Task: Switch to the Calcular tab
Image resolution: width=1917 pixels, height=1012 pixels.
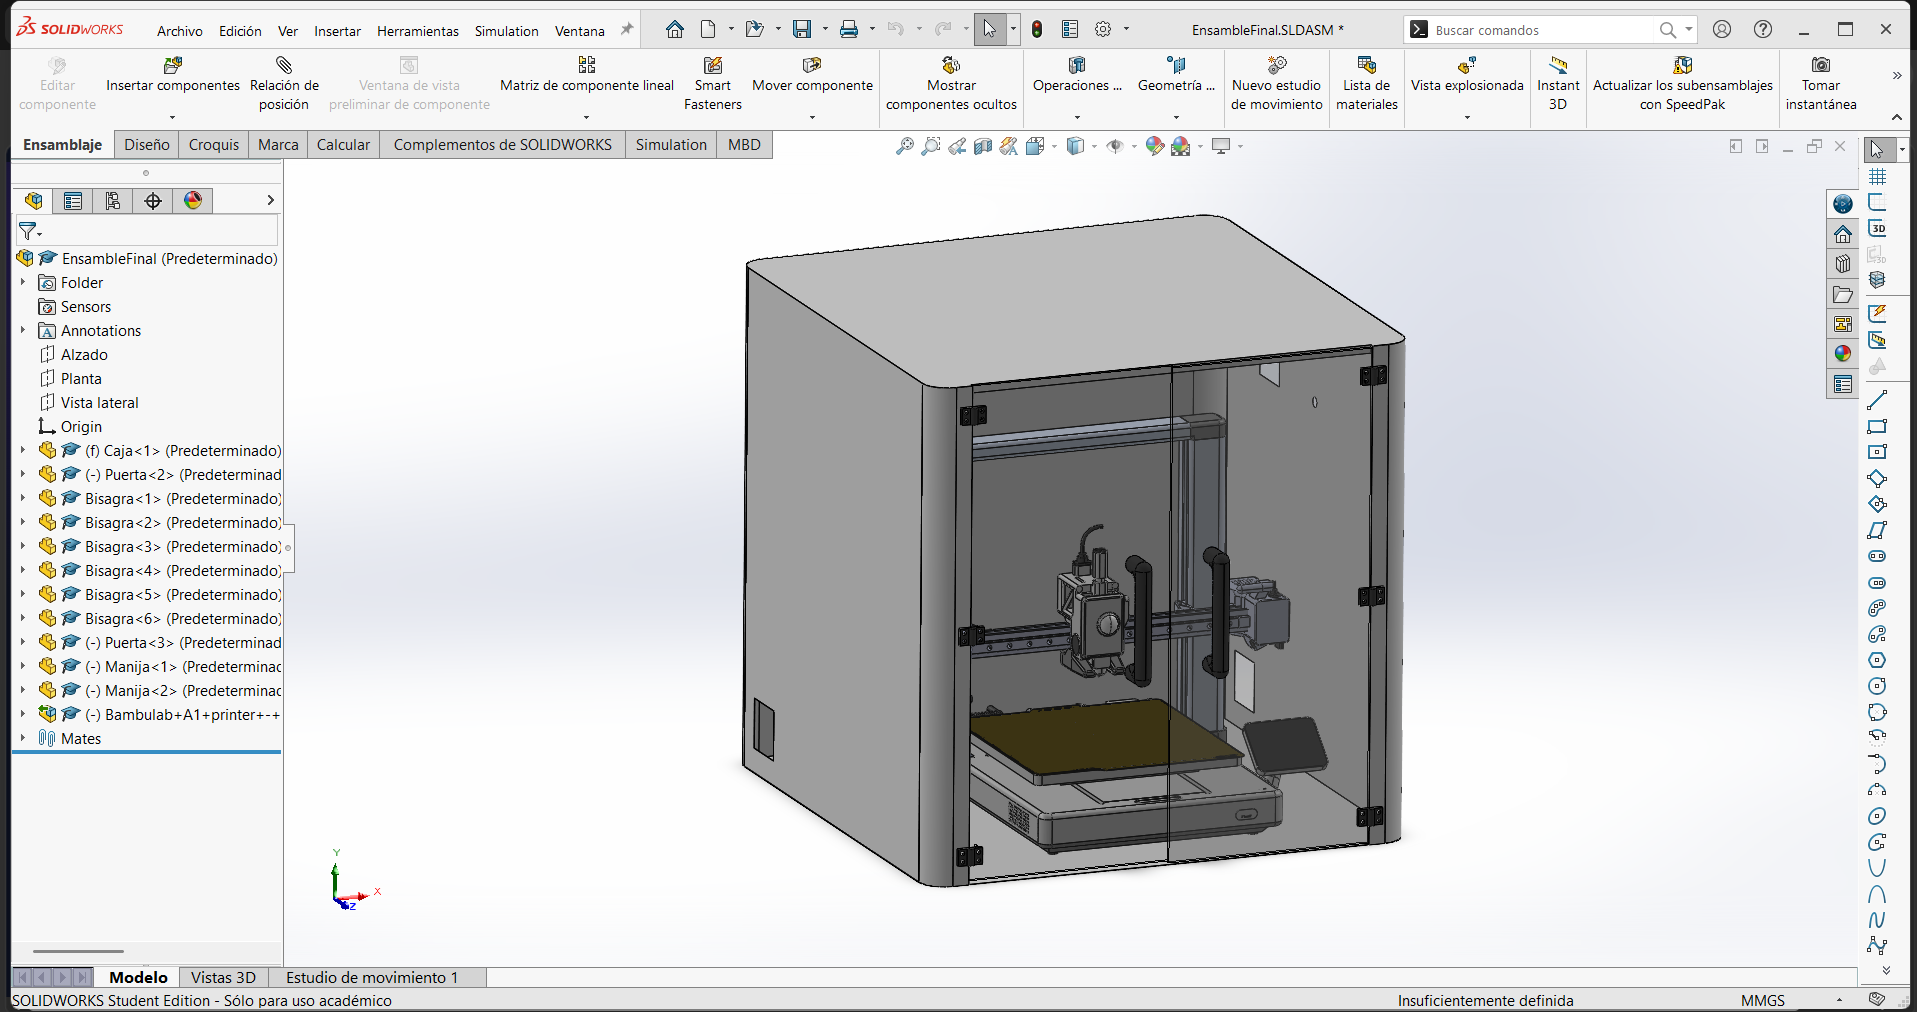Action: tap(343, 145)
